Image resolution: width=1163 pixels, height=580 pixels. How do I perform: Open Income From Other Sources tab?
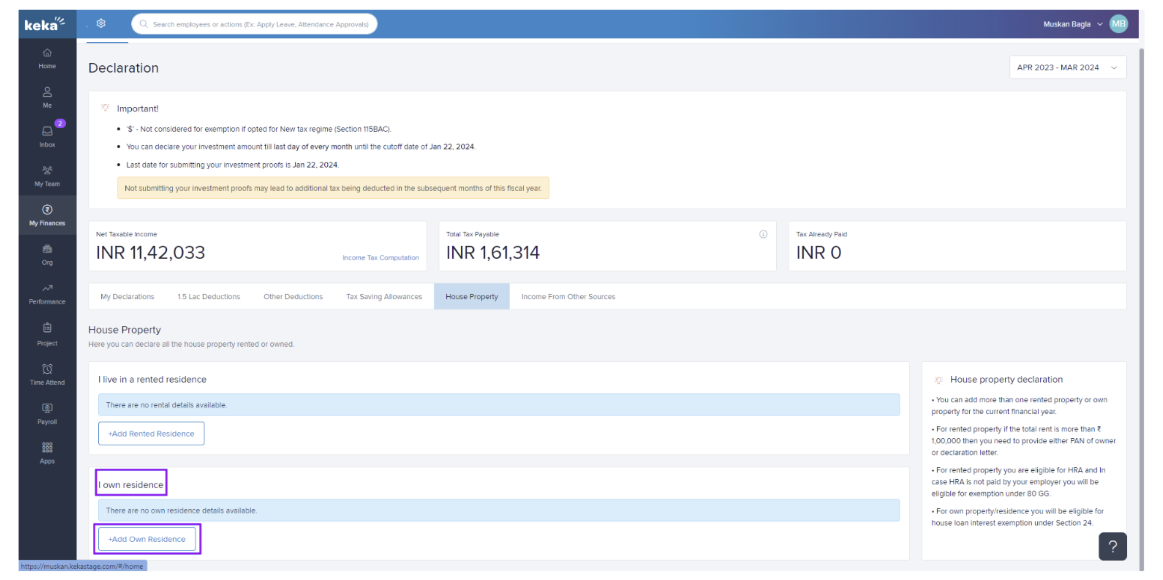[568, 297]
